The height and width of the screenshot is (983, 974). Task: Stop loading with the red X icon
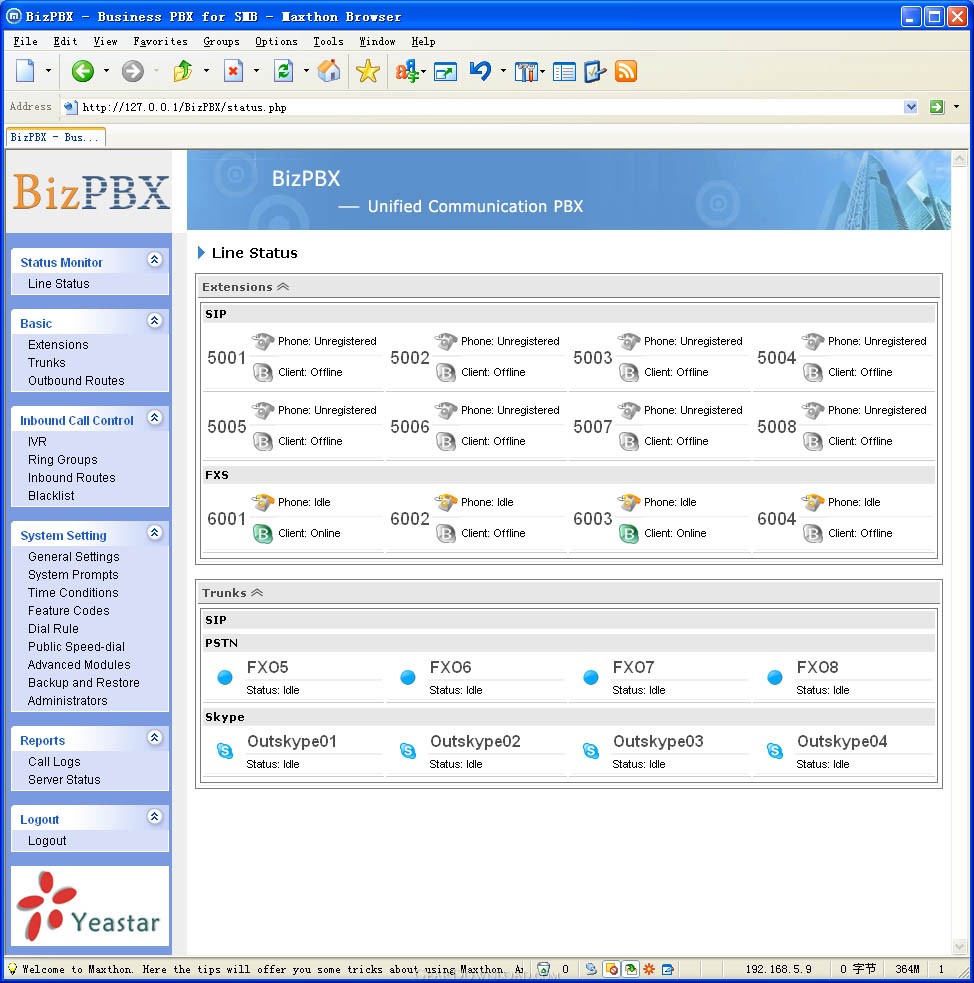tap(233, 71)
